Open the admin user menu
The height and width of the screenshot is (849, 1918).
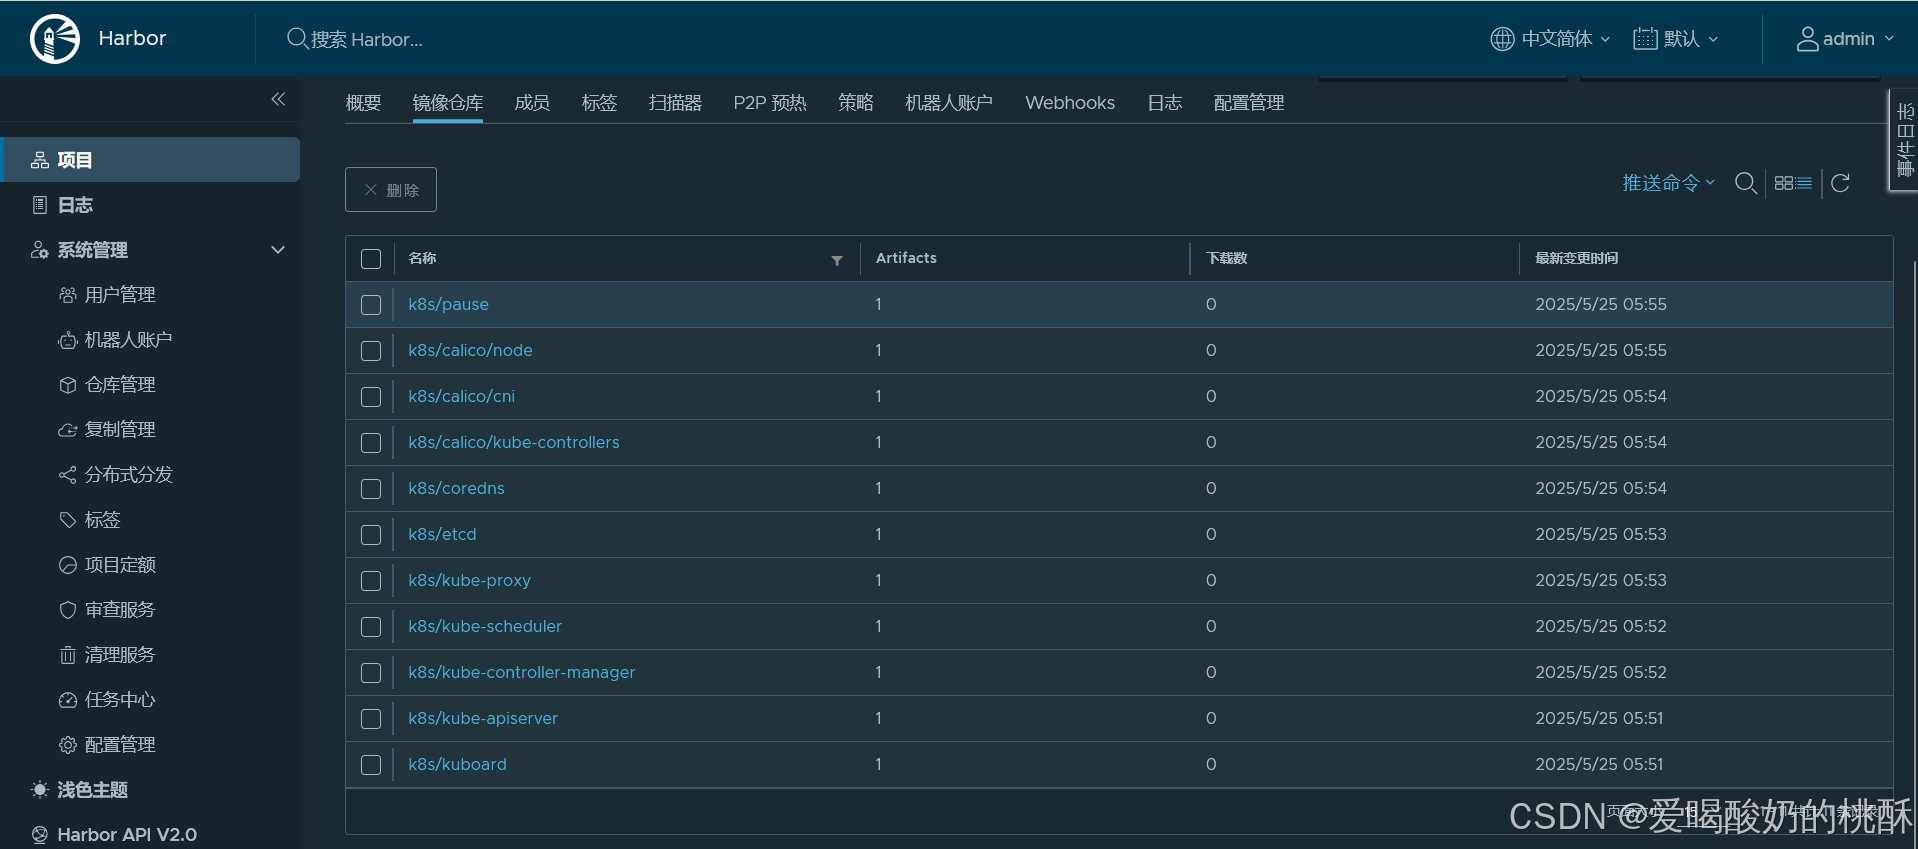1846,39
